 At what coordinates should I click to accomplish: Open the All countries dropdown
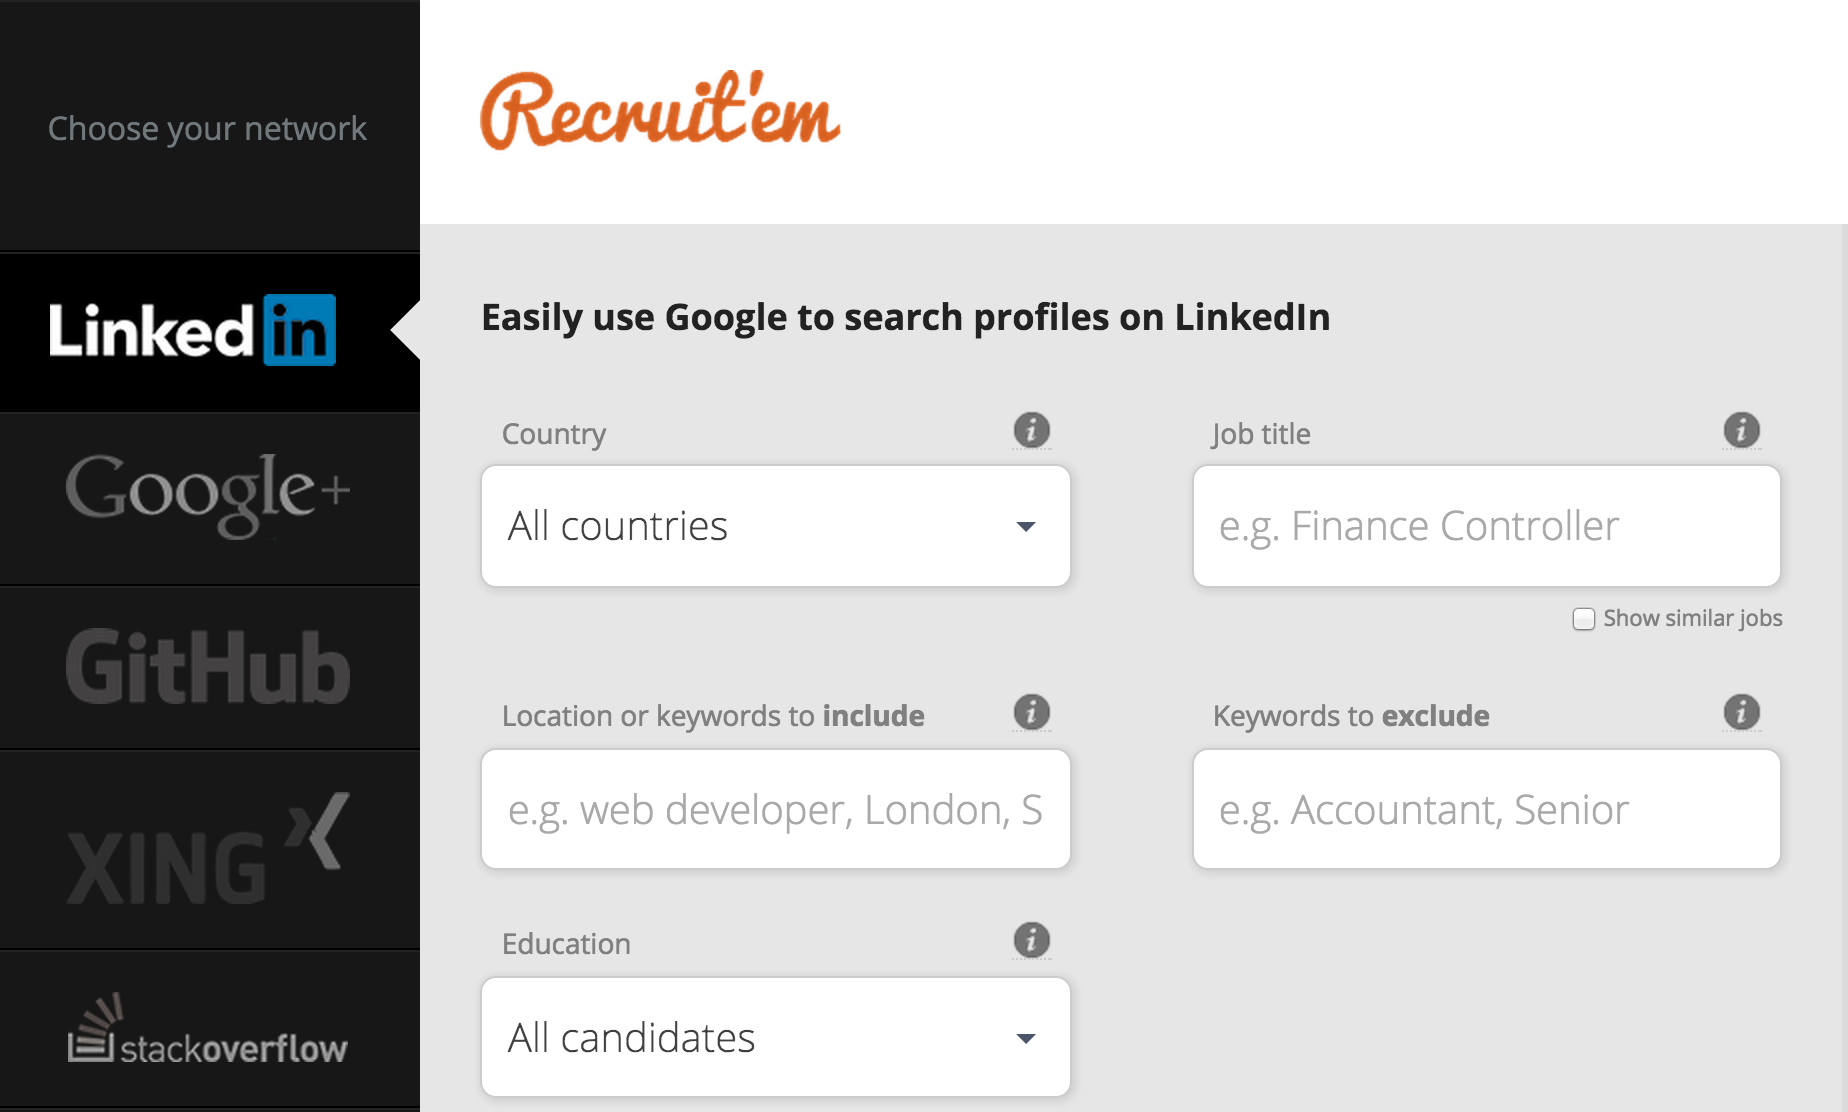(775, 526)
